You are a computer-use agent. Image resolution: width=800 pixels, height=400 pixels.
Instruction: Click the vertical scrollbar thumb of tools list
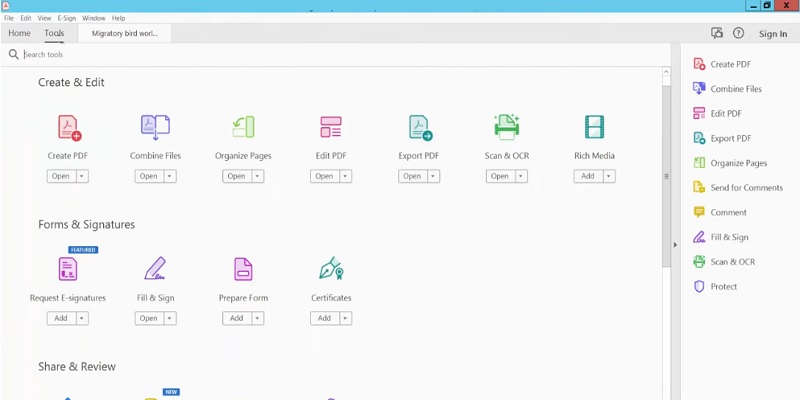(x=666, y=176)
